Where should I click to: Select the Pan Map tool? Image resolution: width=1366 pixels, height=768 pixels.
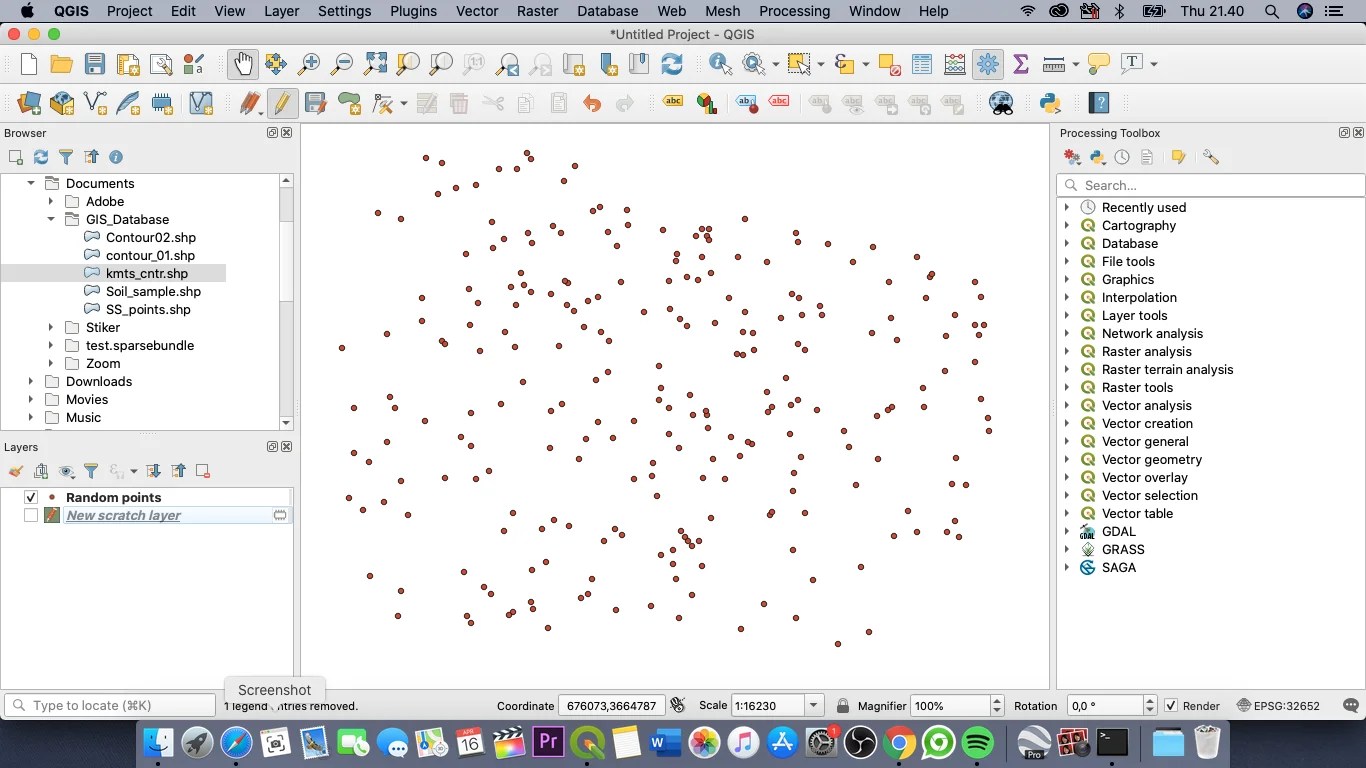point(243,63)
